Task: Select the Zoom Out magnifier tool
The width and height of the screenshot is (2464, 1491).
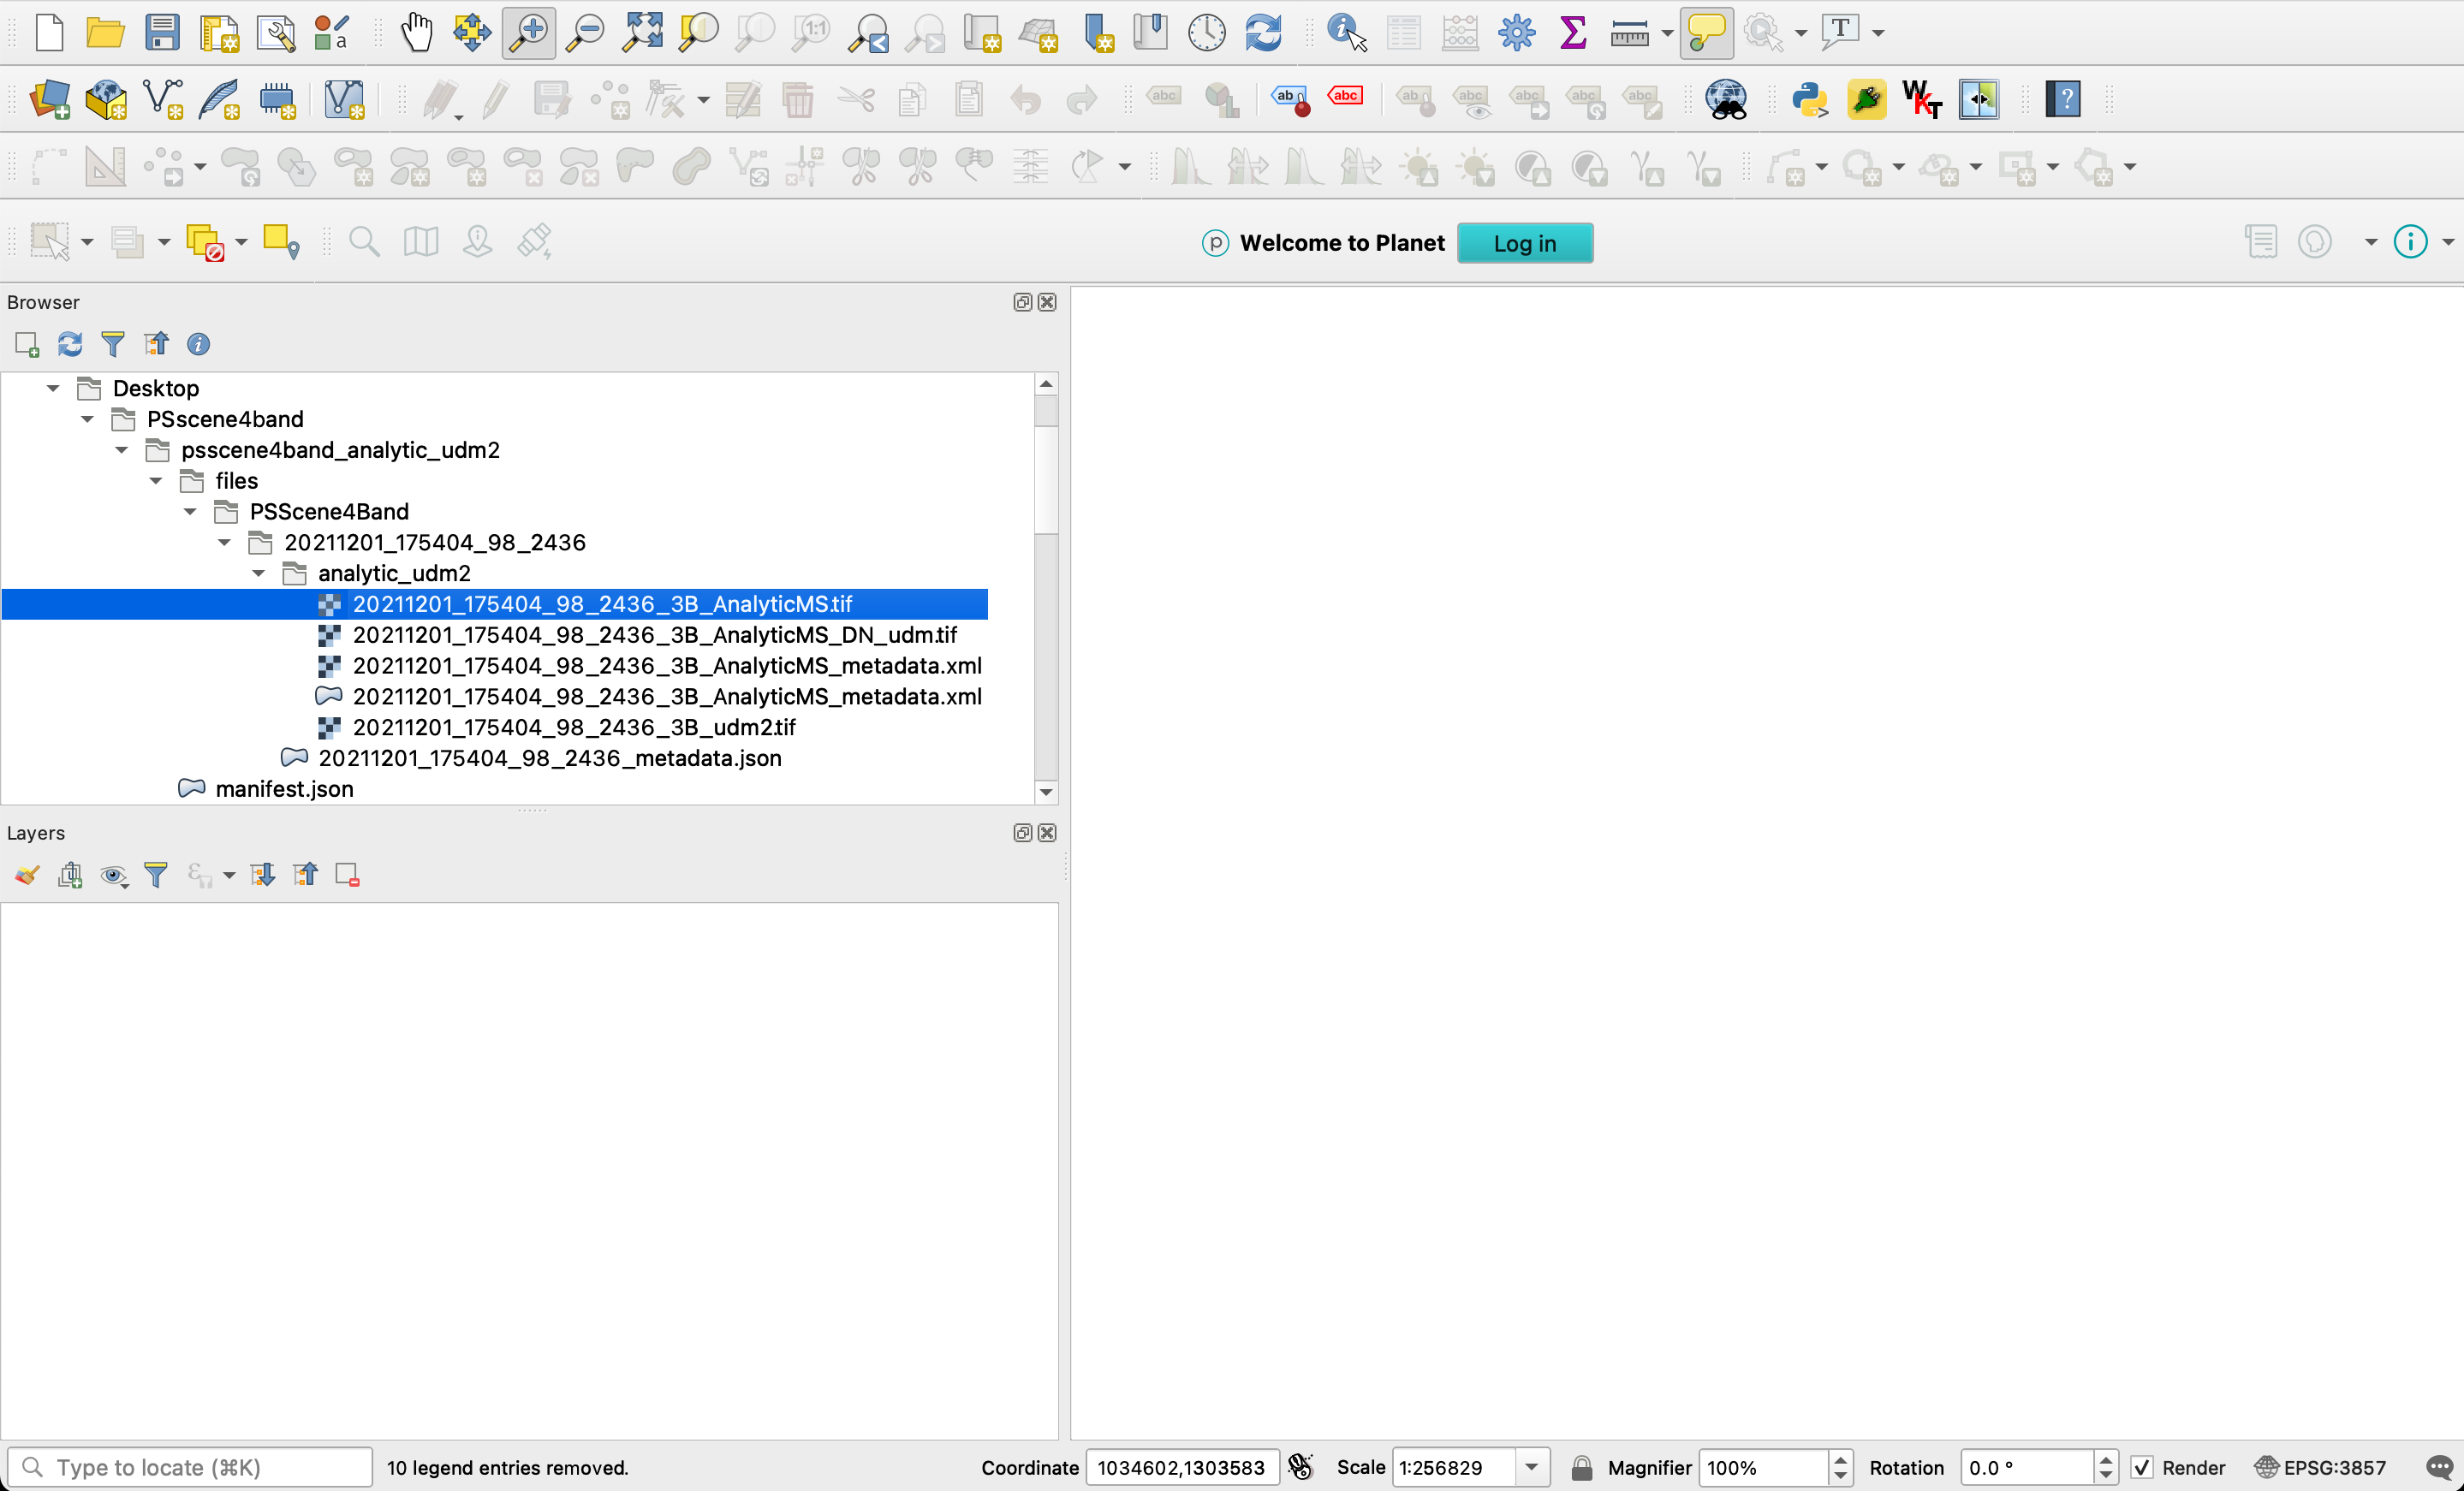Action: coord(585,32)
